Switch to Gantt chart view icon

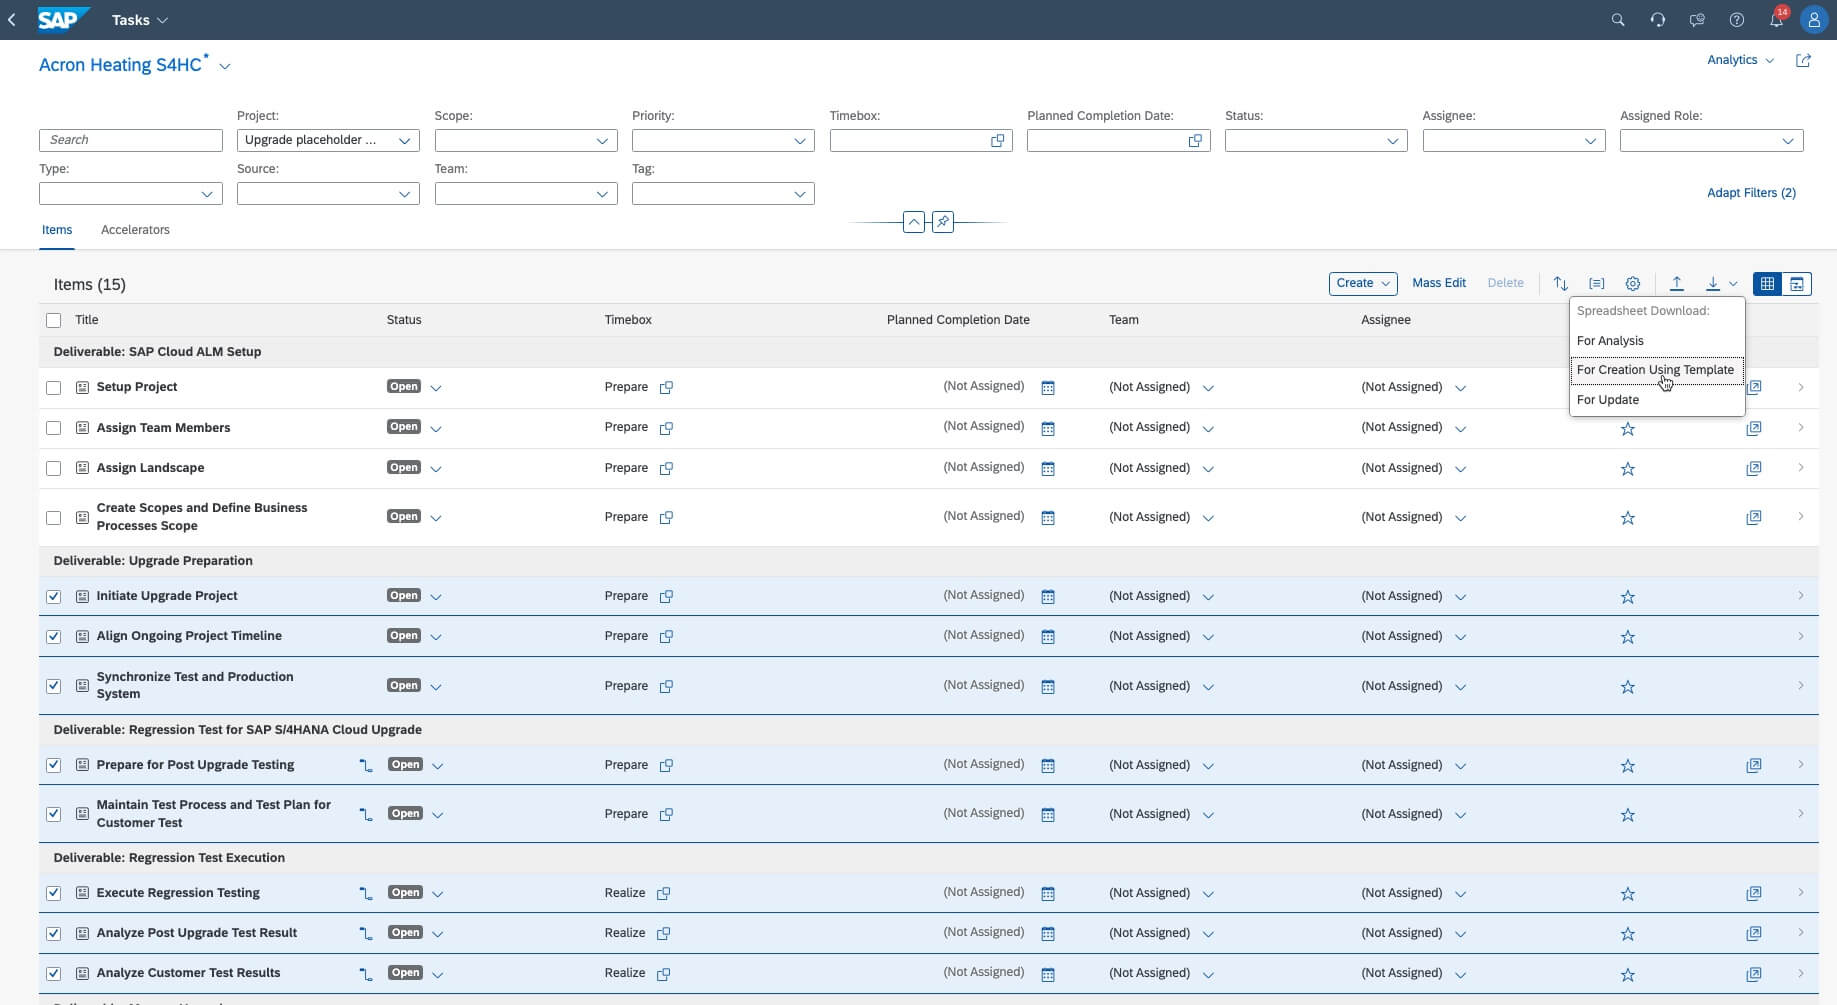point(1797,284)
